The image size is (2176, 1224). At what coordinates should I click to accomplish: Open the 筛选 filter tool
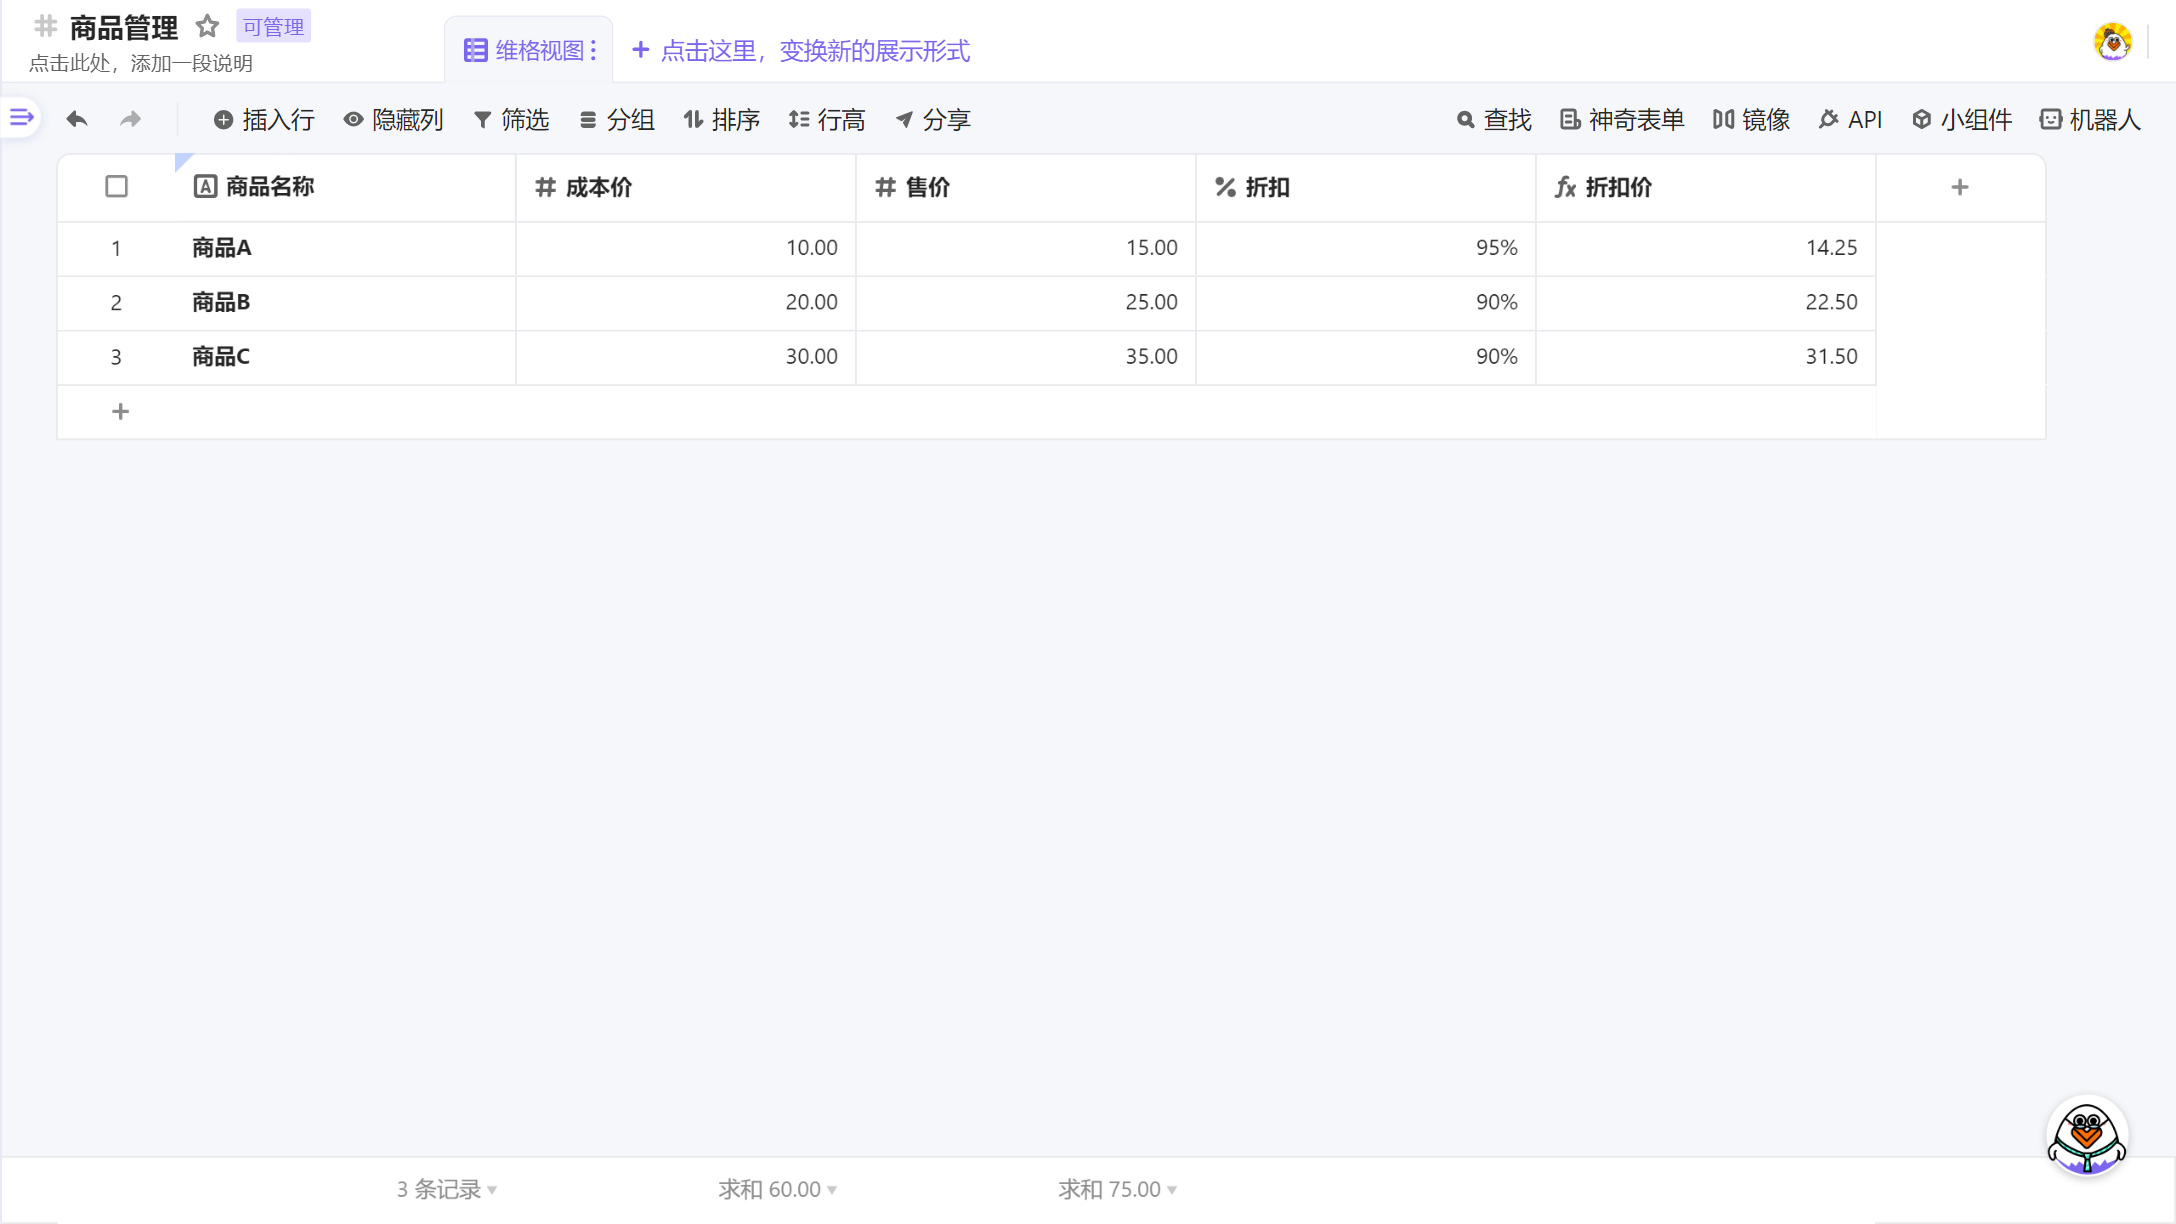click(x=512, y=119)
